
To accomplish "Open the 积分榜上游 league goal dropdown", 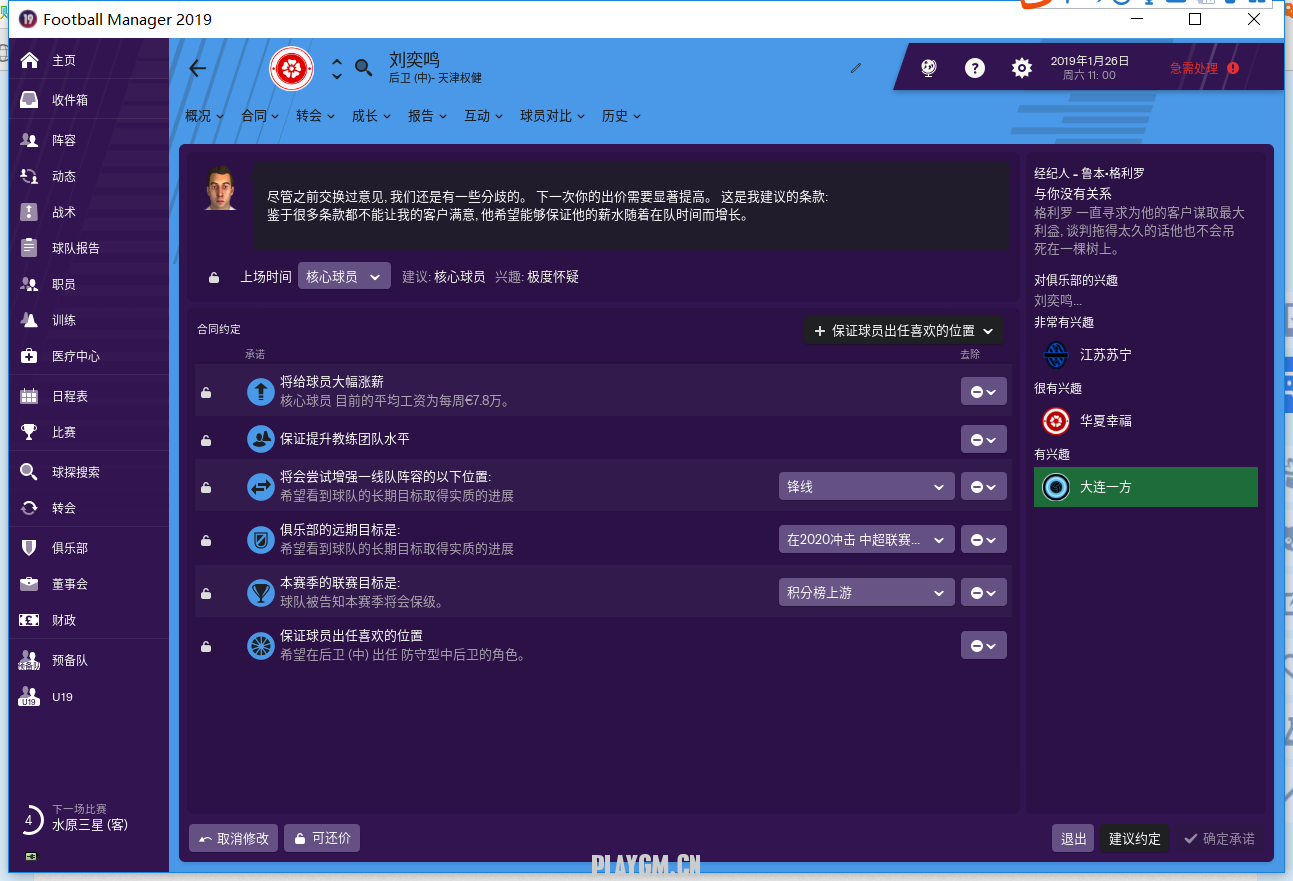I will coord(865,593).
